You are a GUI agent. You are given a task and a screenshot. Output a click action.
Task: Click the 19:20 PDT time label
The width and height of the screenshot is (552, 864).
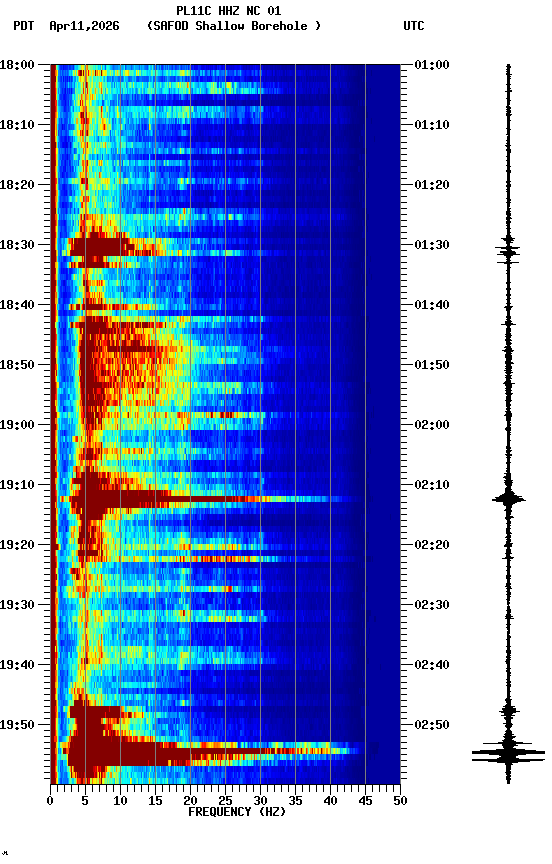point(17,546)
